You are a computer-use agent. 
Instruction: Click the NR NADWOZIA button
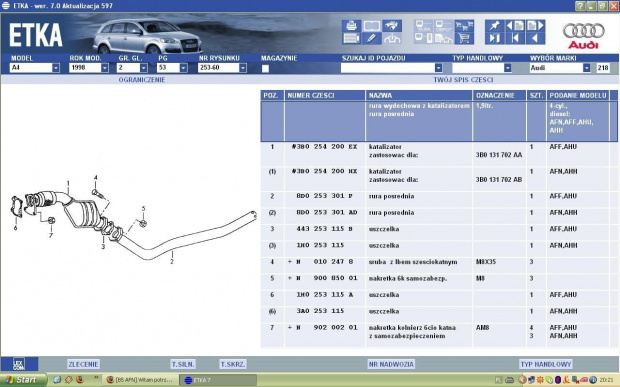click(x=391, y=364)
